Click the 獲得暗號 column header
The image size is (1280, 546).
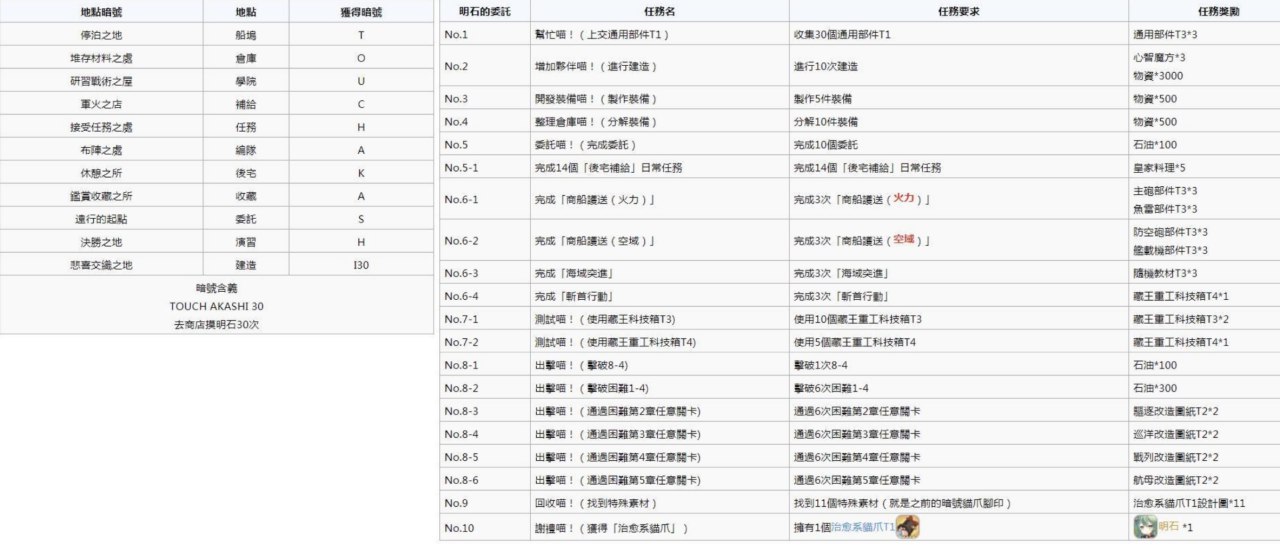coord(361,12)
